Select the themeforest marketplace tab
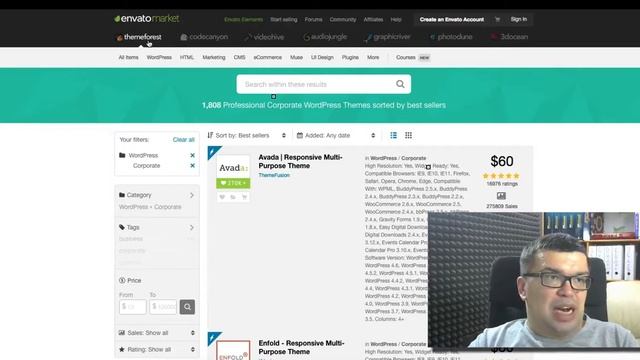640x360 pixels. (139, 37)
